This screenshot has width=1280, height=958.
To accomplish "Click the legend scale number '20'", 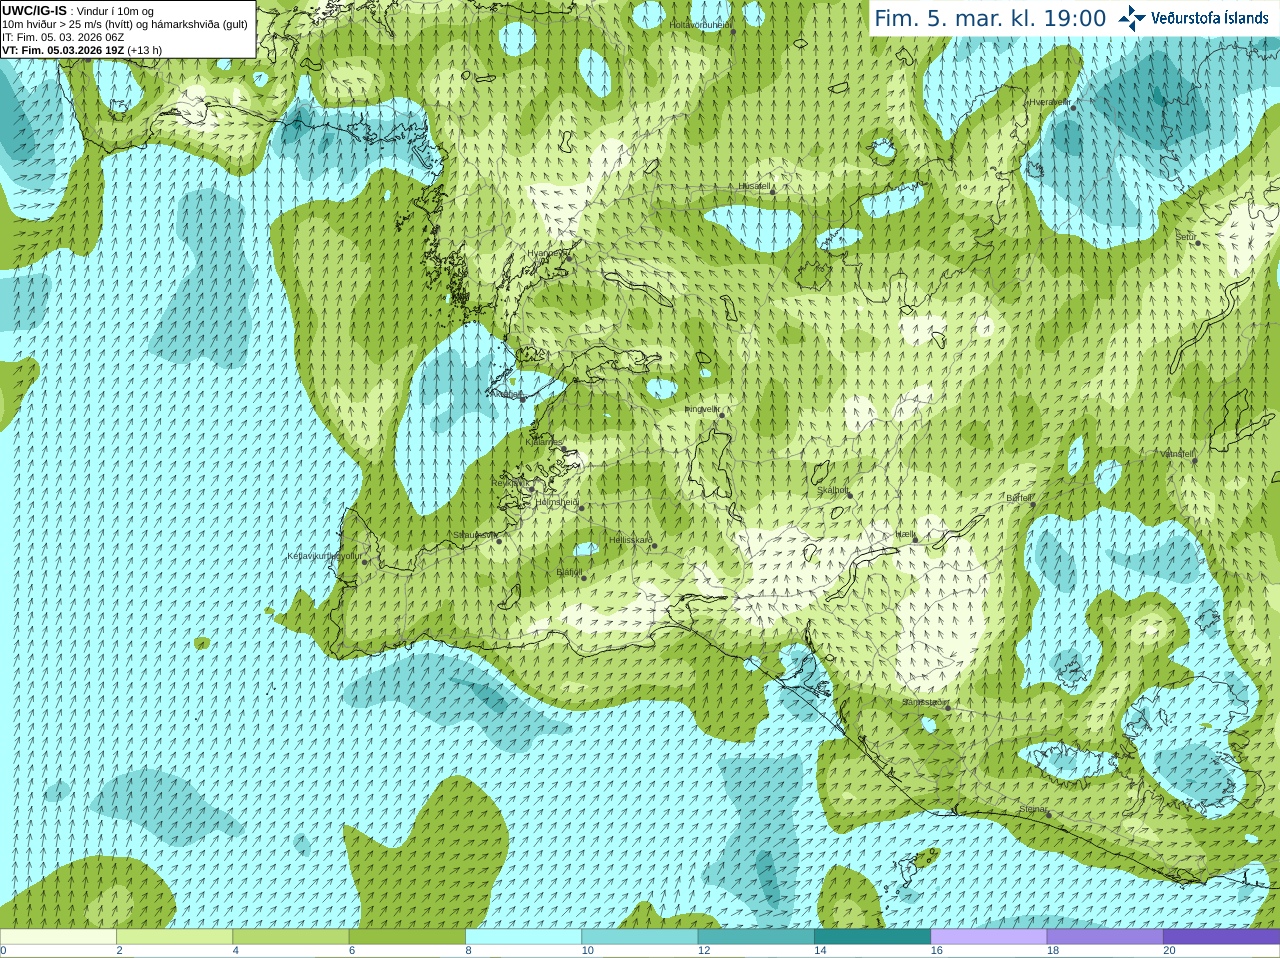I will click(x=1169, y=951).
